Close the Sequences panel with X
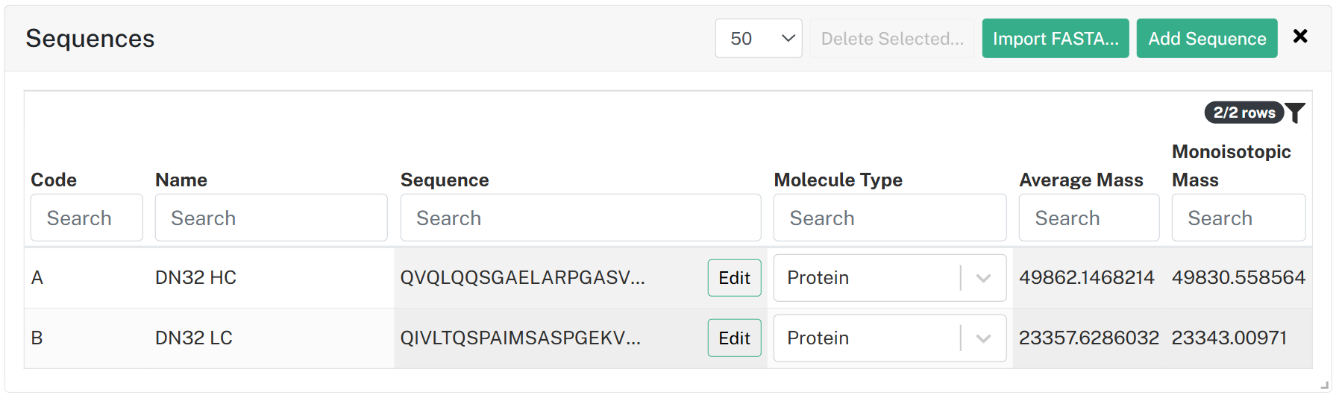 pos(1300,37)
